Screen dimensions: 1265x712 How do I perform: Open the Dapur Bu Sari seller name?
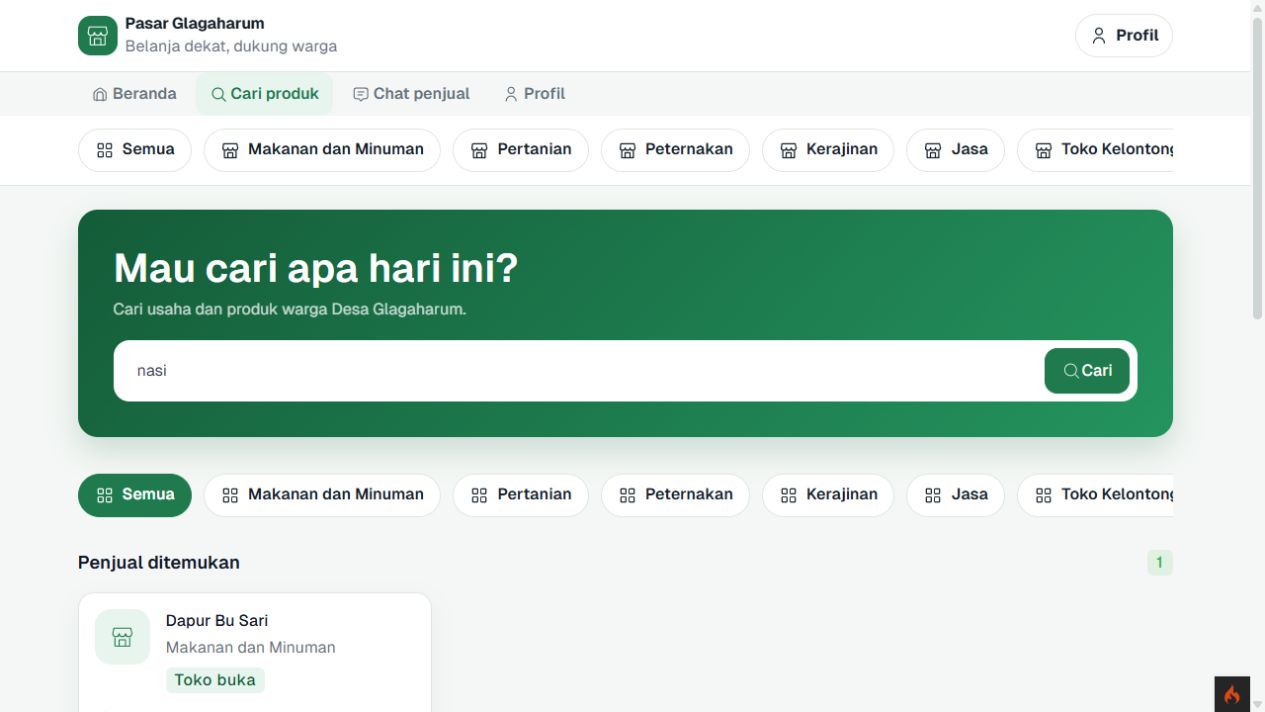[x=217, y=621]
